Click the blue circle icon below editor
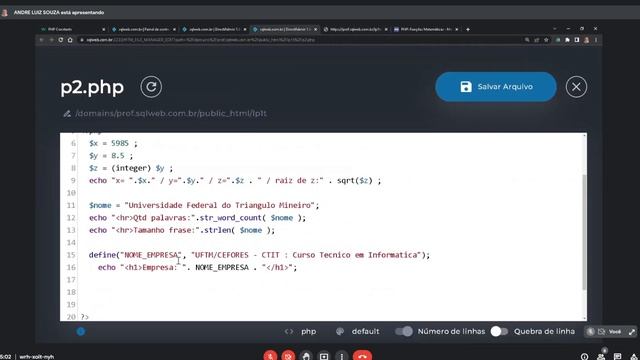This screenshot has height=360, width=640. tap(81, 331)
